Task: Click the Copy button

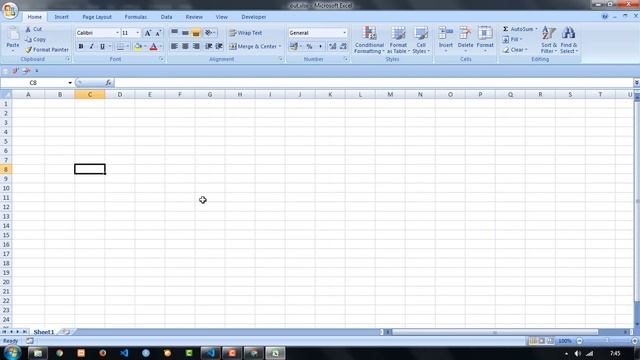Action: tap(35, 40)
